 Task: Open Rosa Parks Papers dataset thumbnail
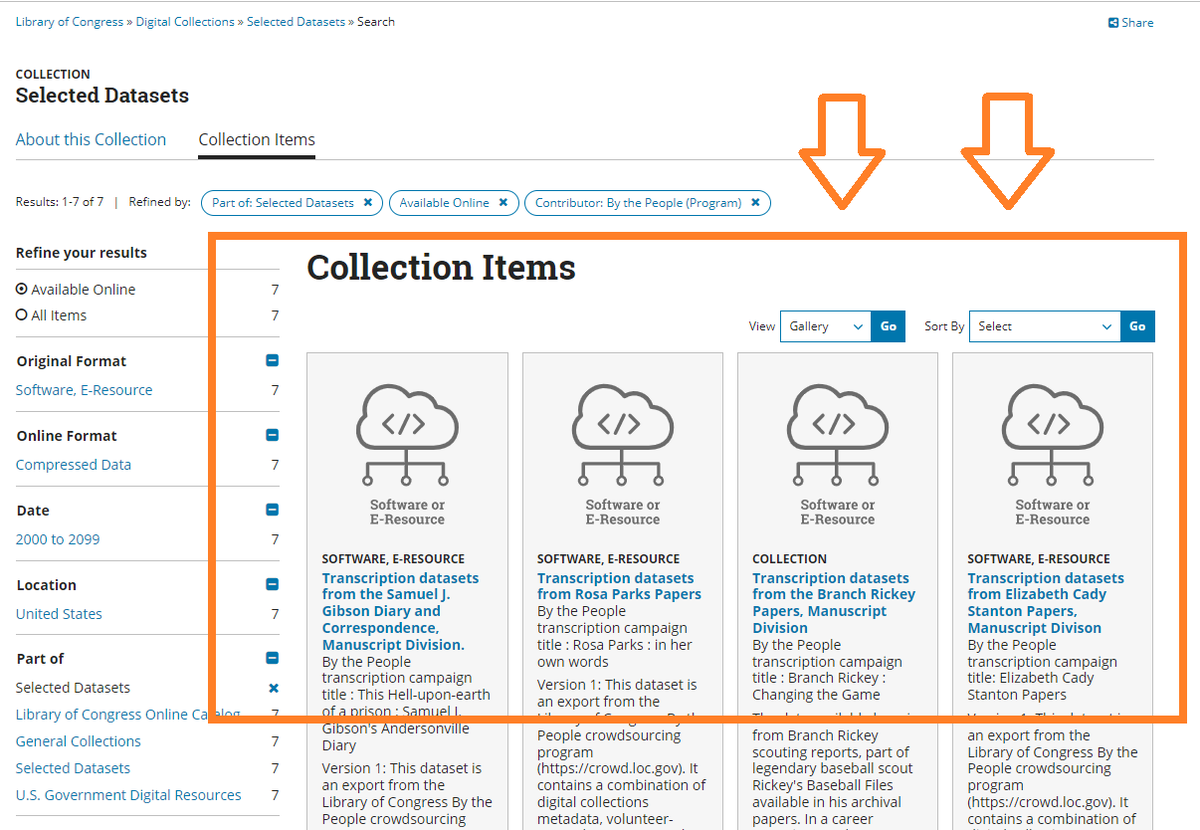(622, 453)
